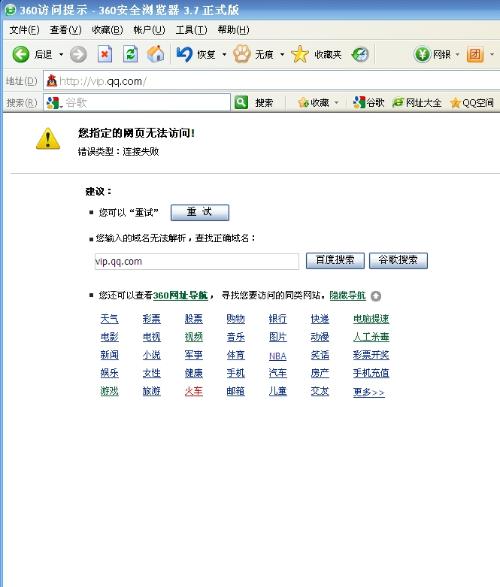The height and width of the screenshot is (587, 500).
Task: Open the 网址大全 bookmark
Action: pos(417,103)
